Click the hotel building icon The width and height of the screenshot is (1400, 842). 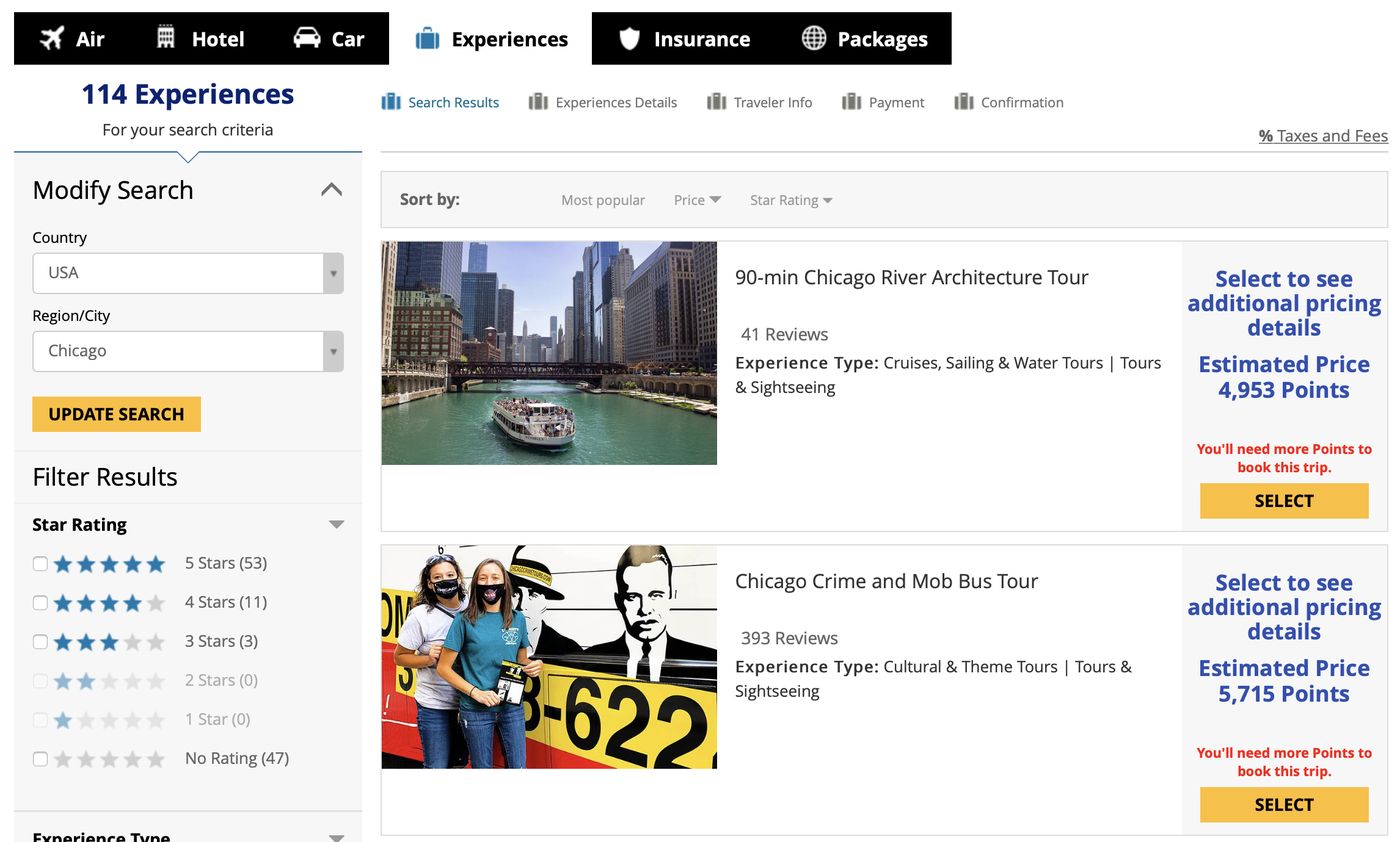[166, 38]
